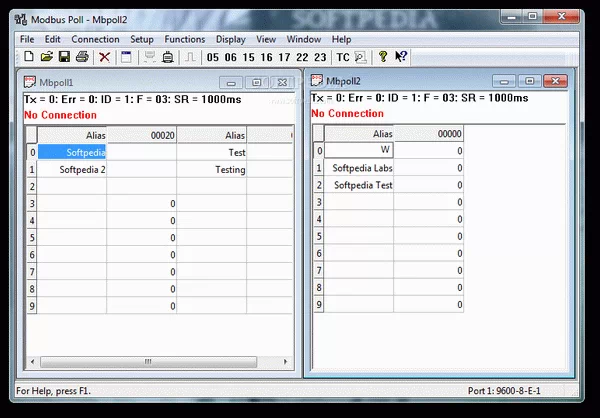The height and width of the screenshot is (418, 600).
Task: Click the pulse single-poll icon
Action: pyautogui.click(x=190, y=57)
